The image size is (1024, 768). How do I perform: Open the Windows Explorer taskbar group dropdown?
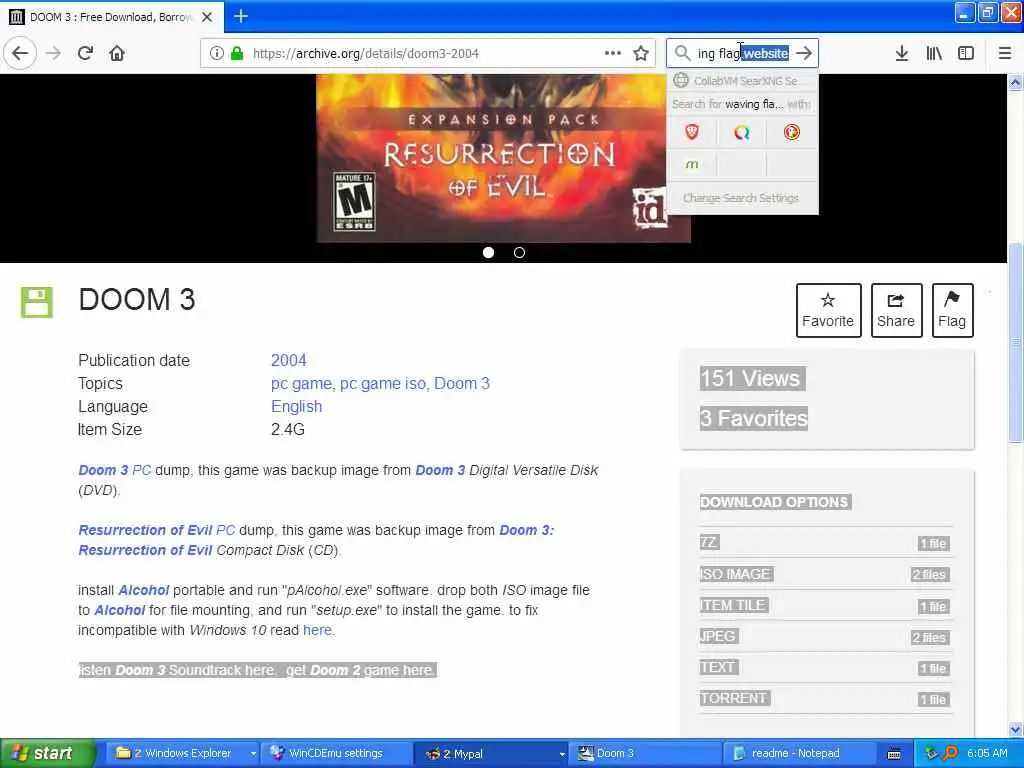[x=253, y=754]
